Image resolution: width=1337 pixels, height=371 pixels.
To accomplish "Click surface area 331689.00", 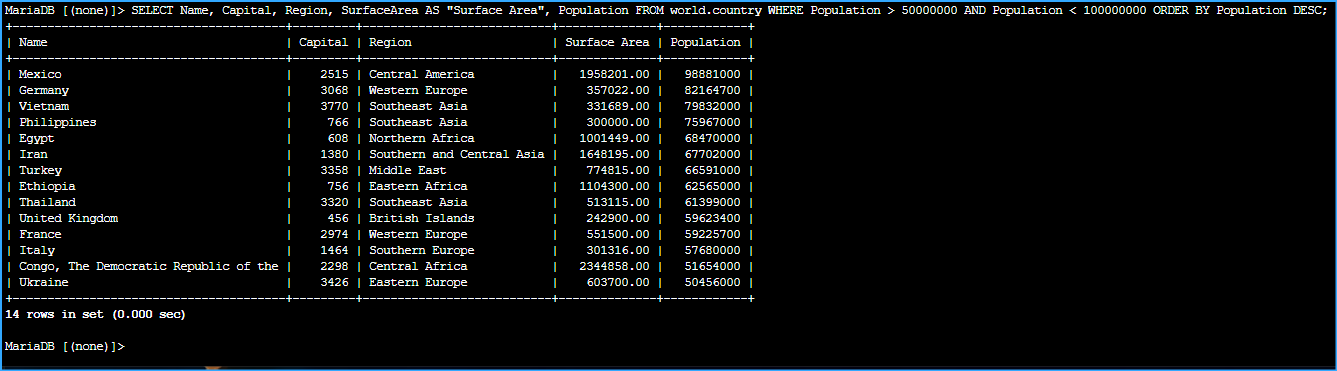I will click(618, 107).
